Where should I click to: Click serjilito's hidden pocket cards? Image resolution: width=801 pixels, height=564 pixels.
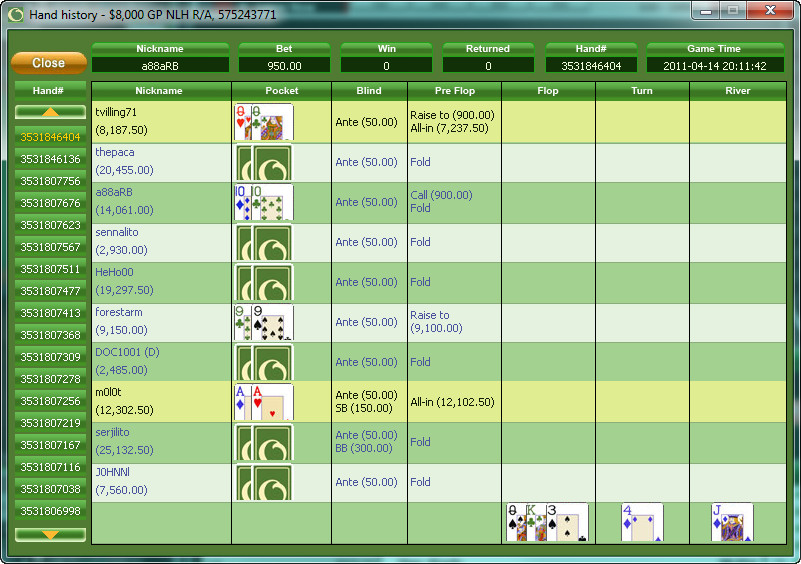coord(264,442)
